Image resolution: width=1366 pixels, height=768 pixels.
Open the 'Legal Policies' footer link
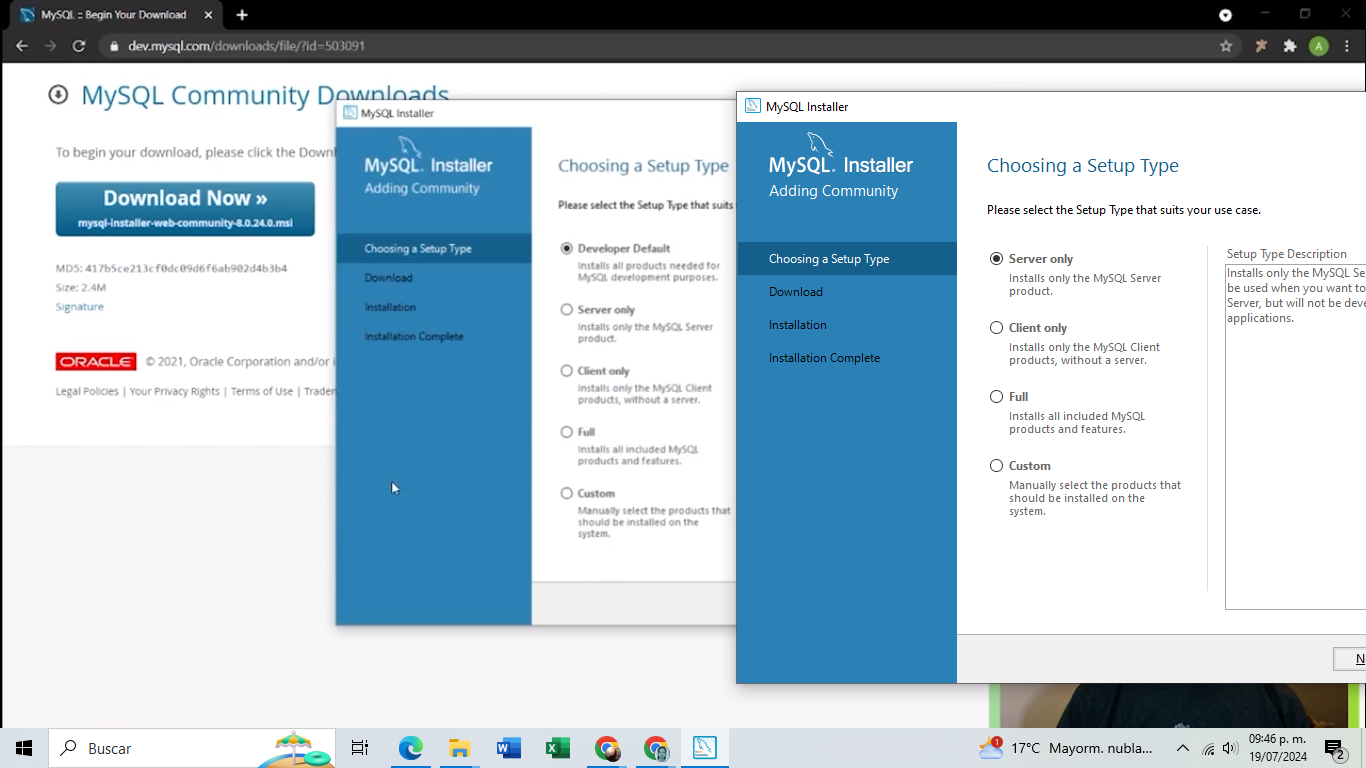tap(87, 391)
